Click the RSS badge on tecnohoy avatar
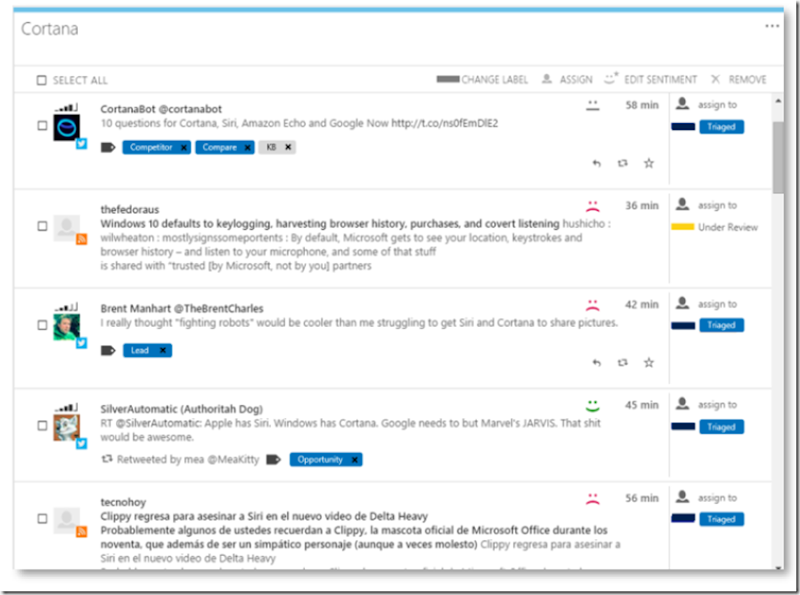The height and width of the screenshot is (595, 800). [x=82, y=532]
